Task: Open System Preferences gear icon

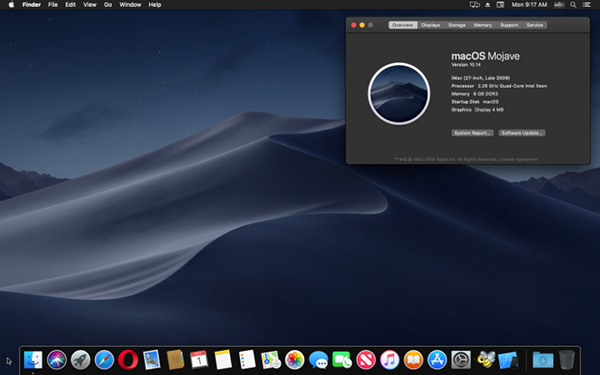Action: 461,360
